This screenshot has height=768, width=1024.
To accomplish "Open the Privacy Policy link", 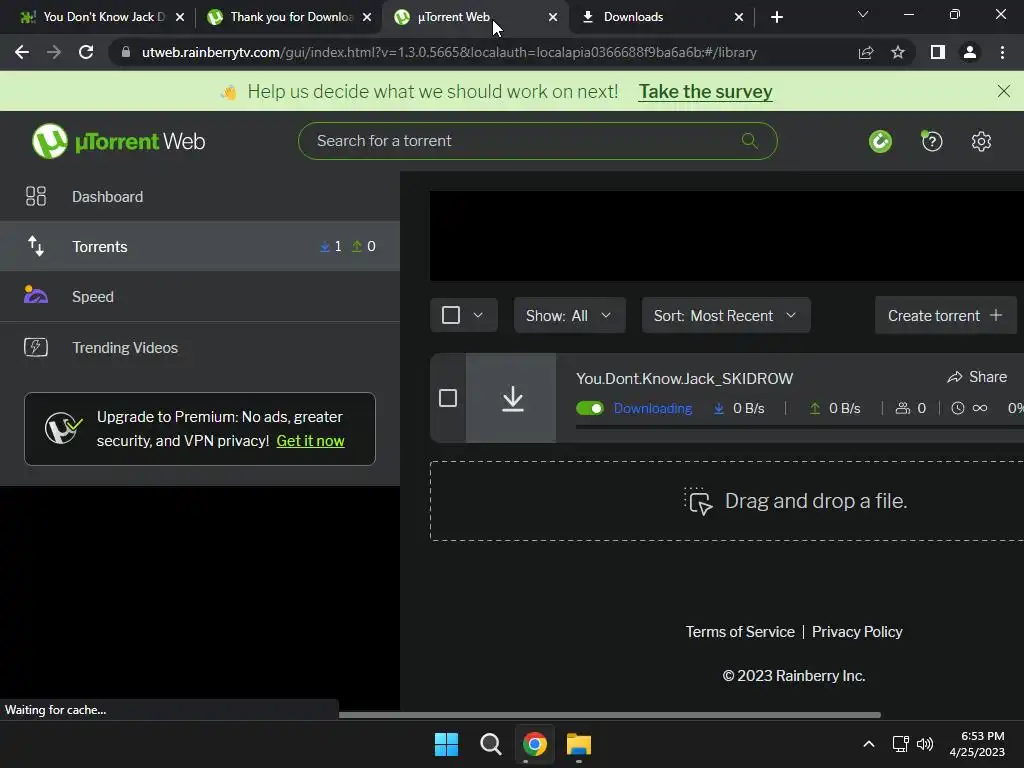I will point(857,632).
